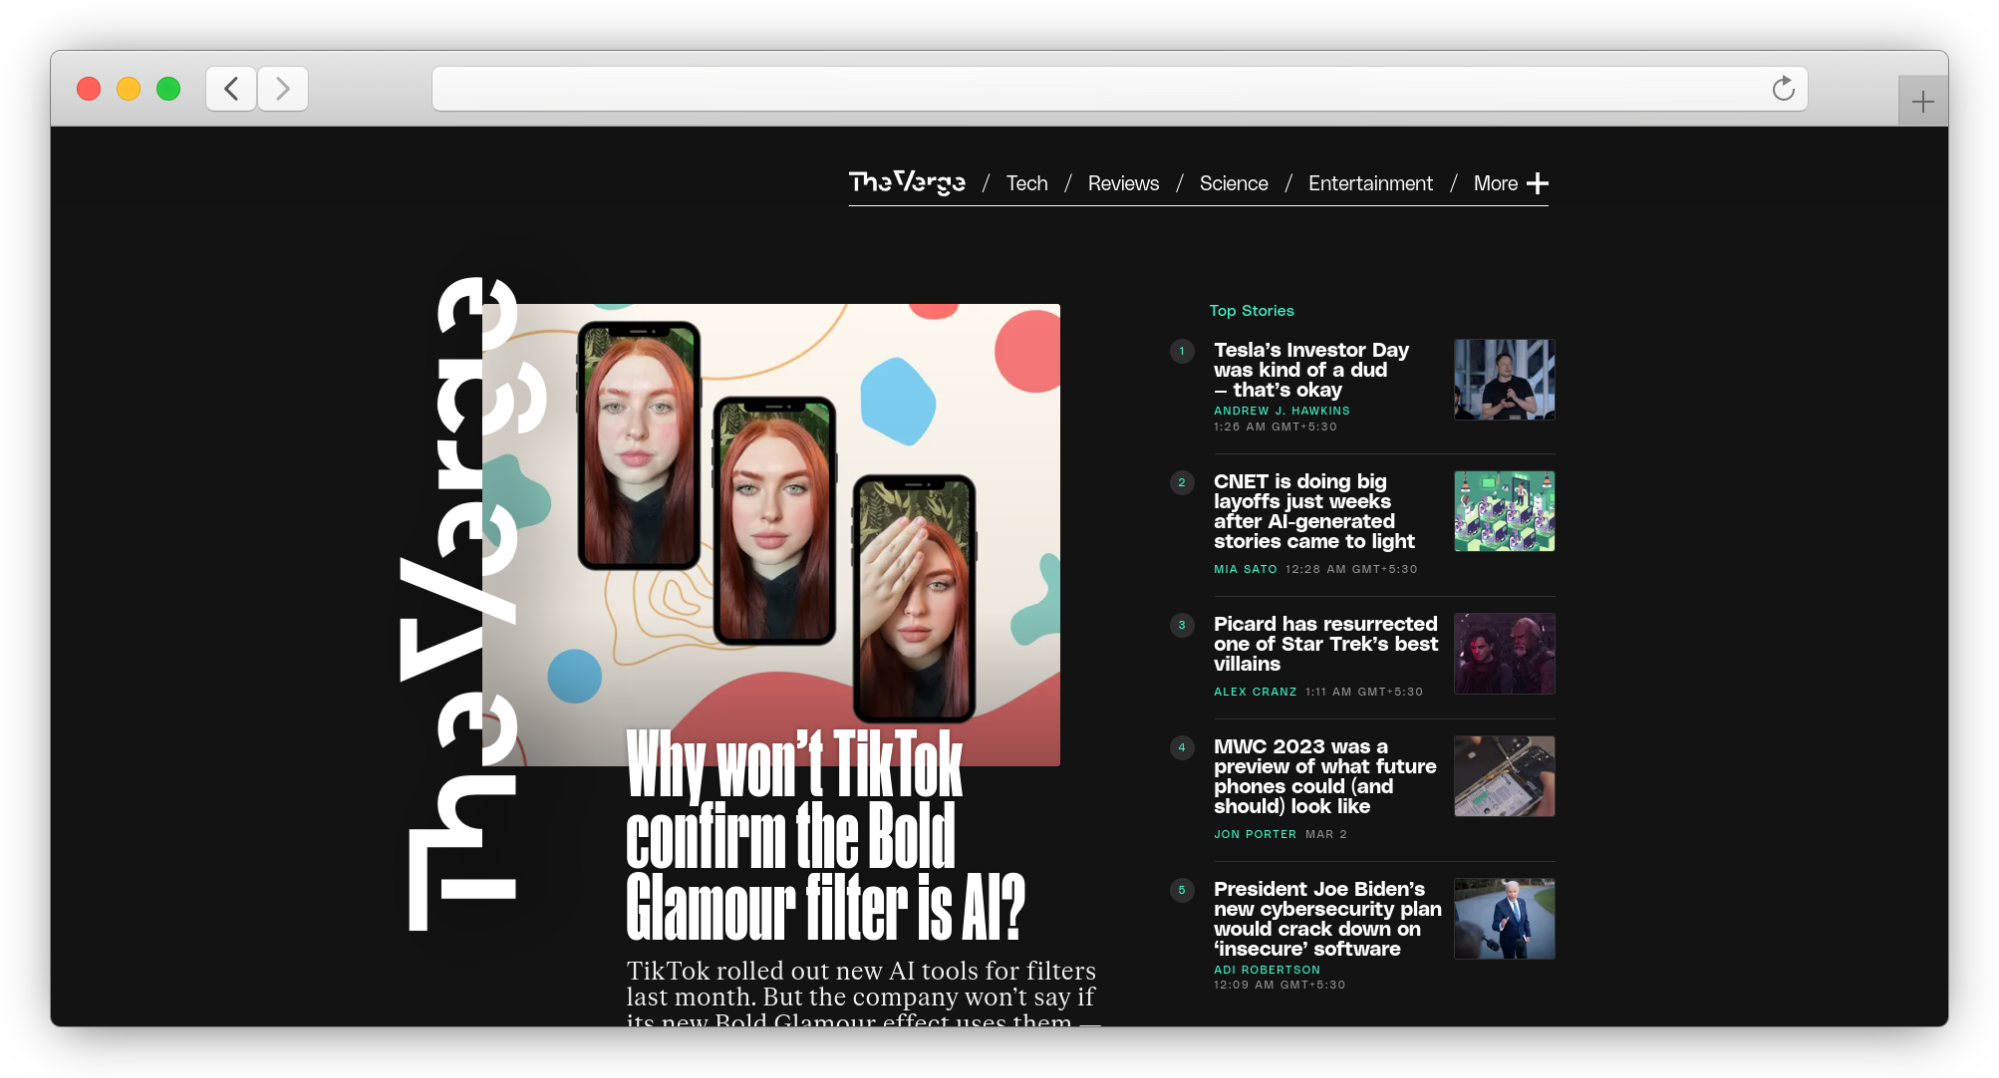Click the browser forward arrow button
The image size is (1999, 1078).
[283, 89]
